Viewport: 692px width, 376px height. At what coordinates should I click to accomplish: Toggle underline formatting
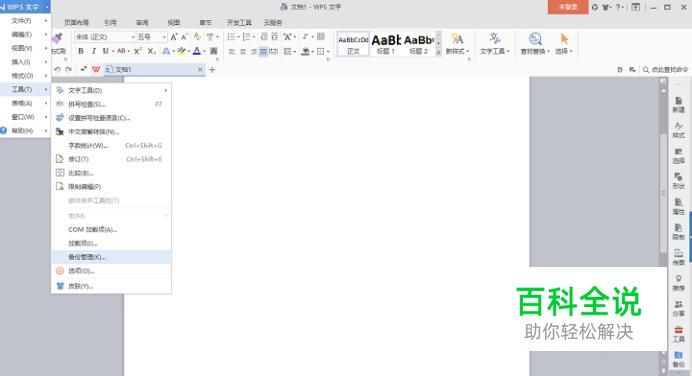tap(105, 51)
